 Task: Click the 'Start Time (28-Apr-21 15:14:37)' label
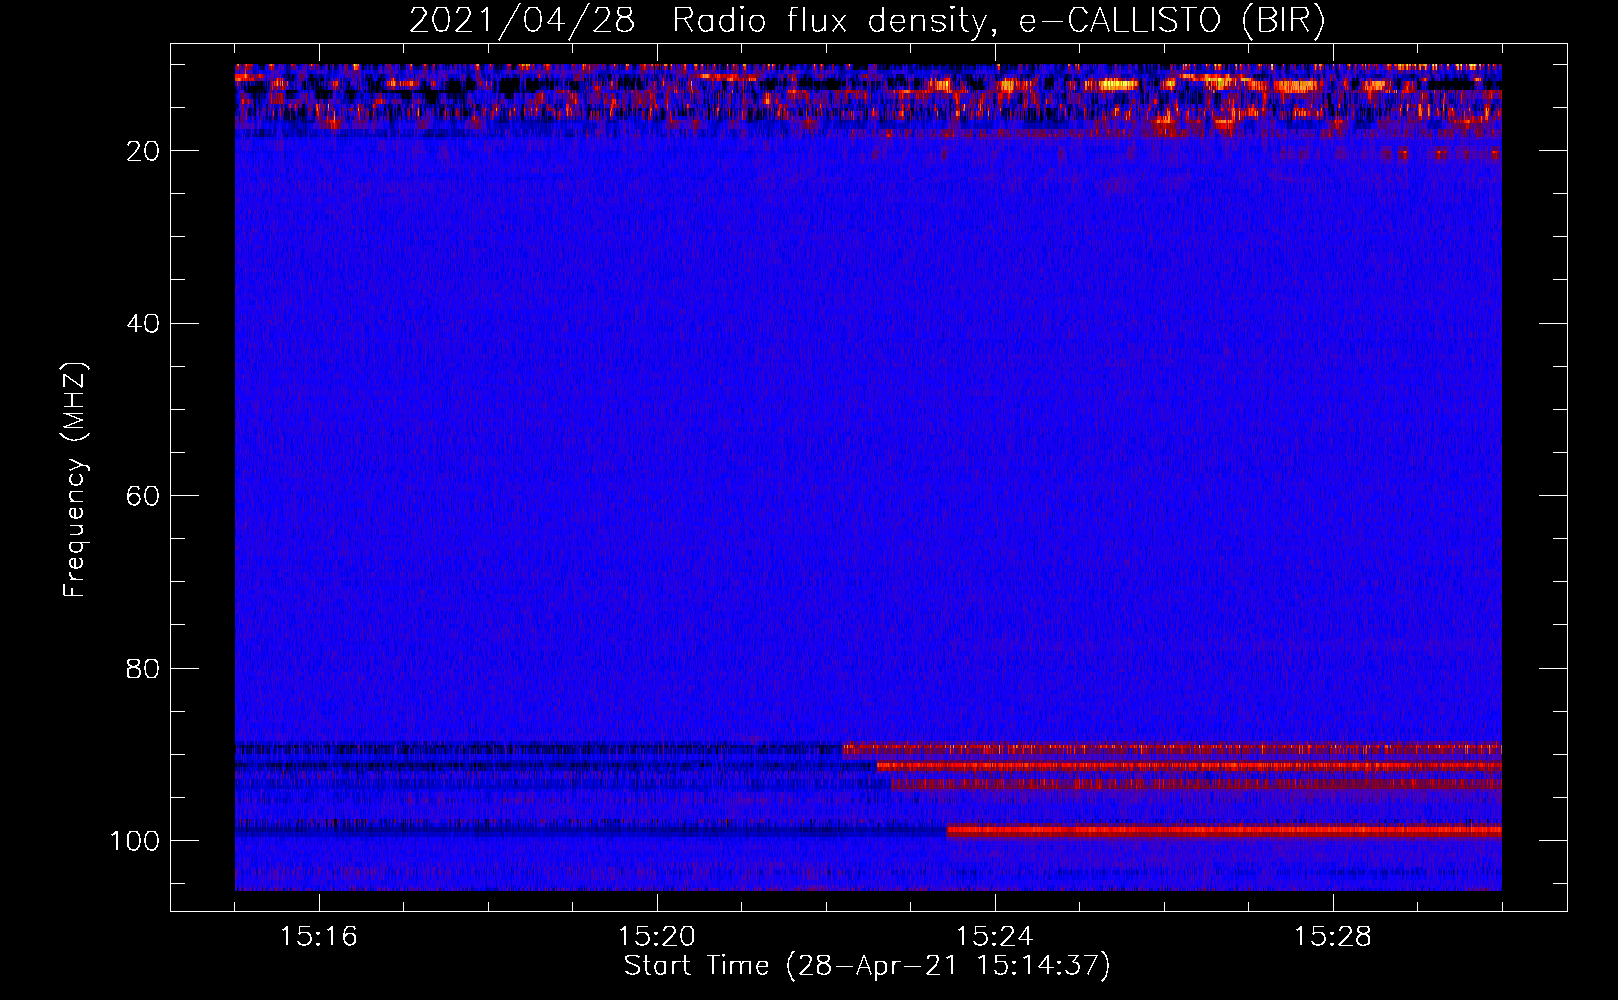[867, 966]
